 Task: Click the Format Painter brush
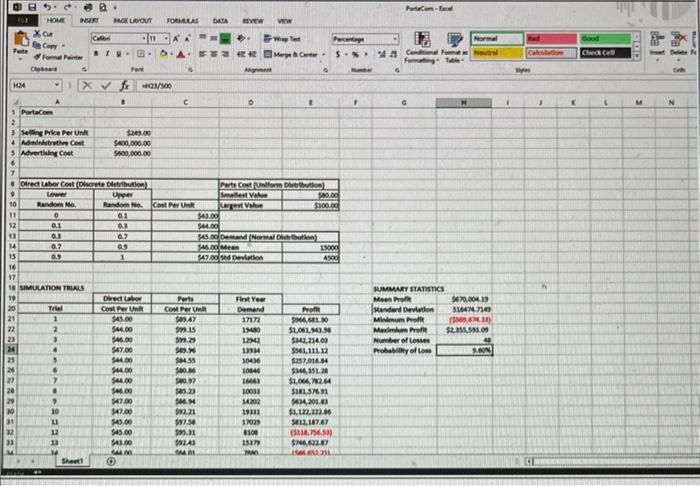pos(38,57)
